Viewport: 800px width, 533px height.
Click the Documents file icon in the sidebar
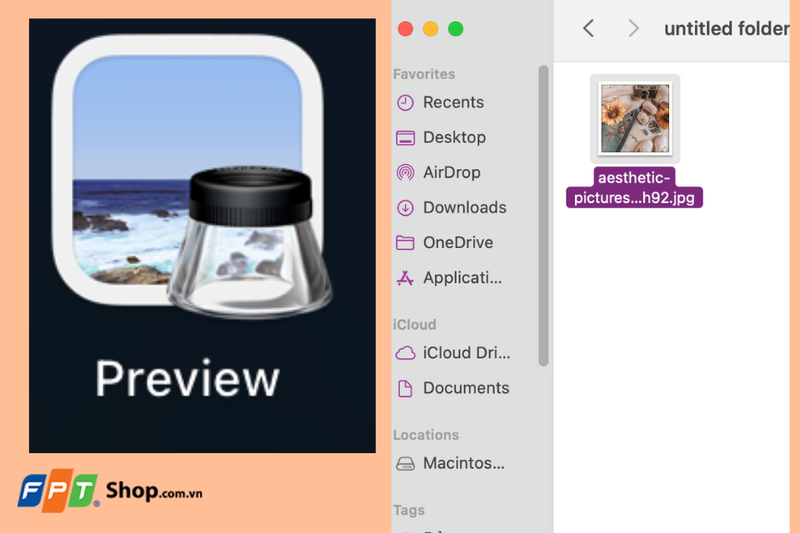pyautogui.click(x=406, y=388)
